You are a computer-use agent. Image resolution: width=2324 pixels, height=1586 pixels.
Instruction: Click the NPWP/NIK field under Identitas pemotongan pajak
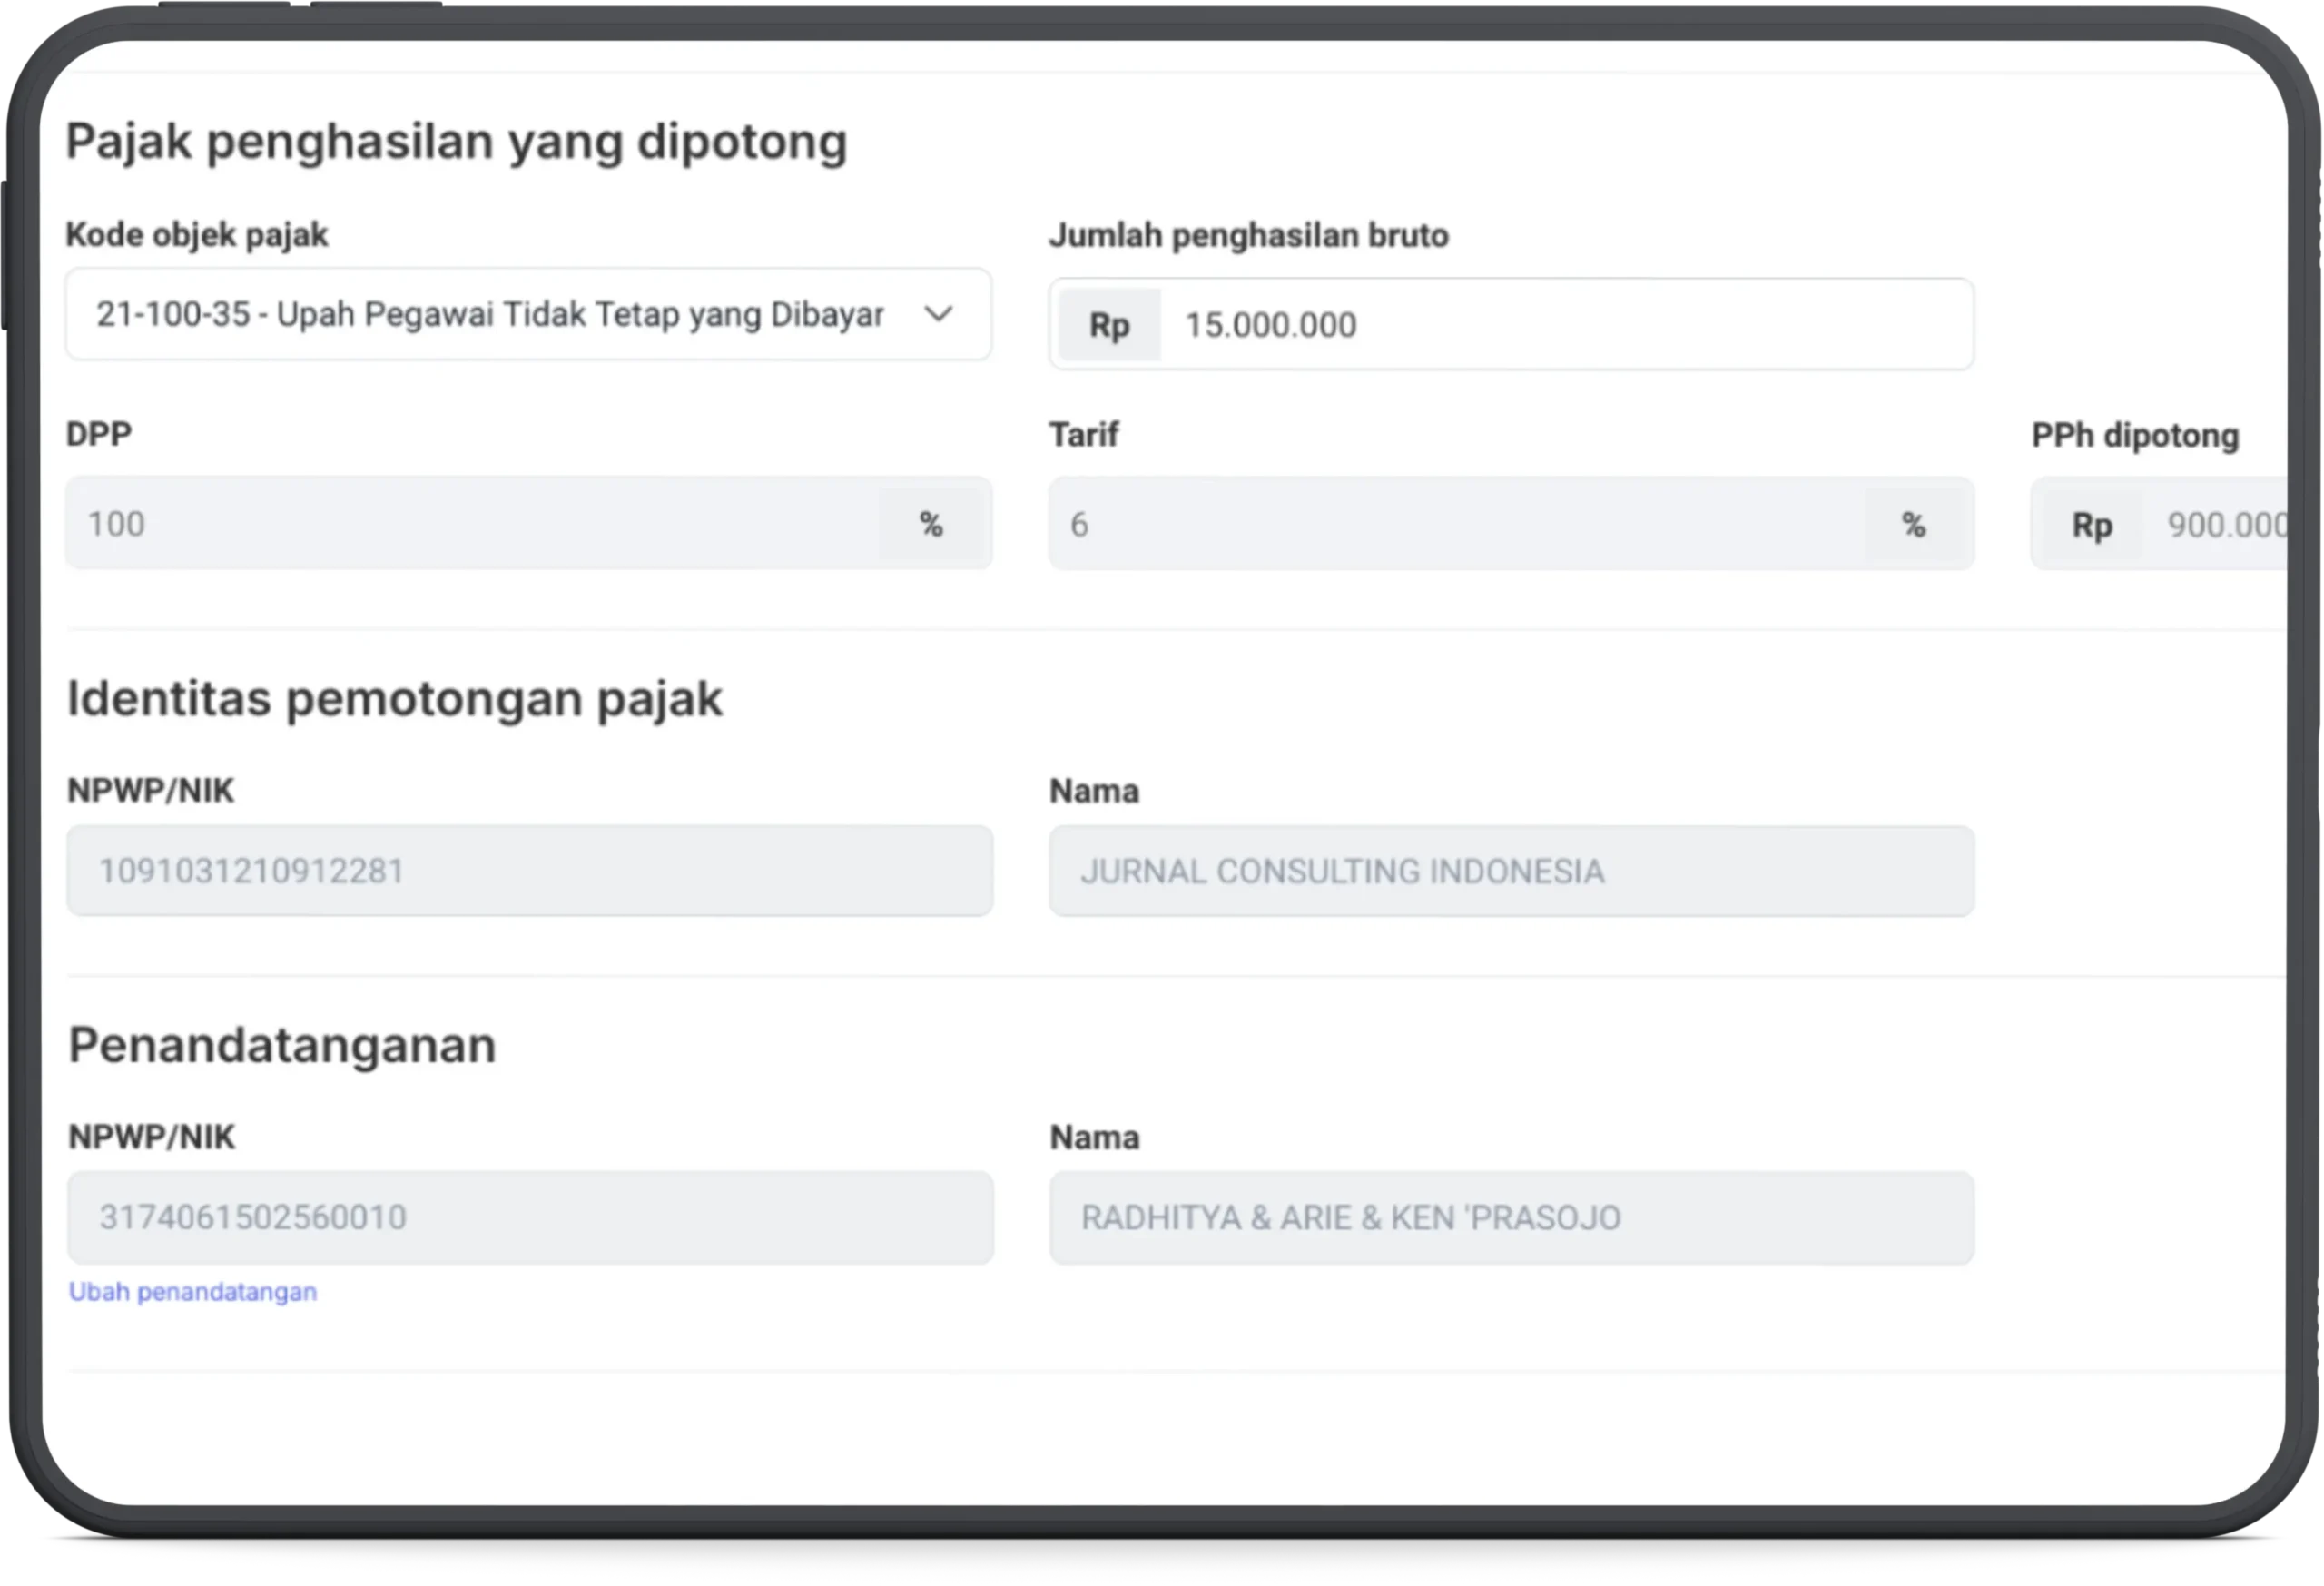[x=529, y=871]
